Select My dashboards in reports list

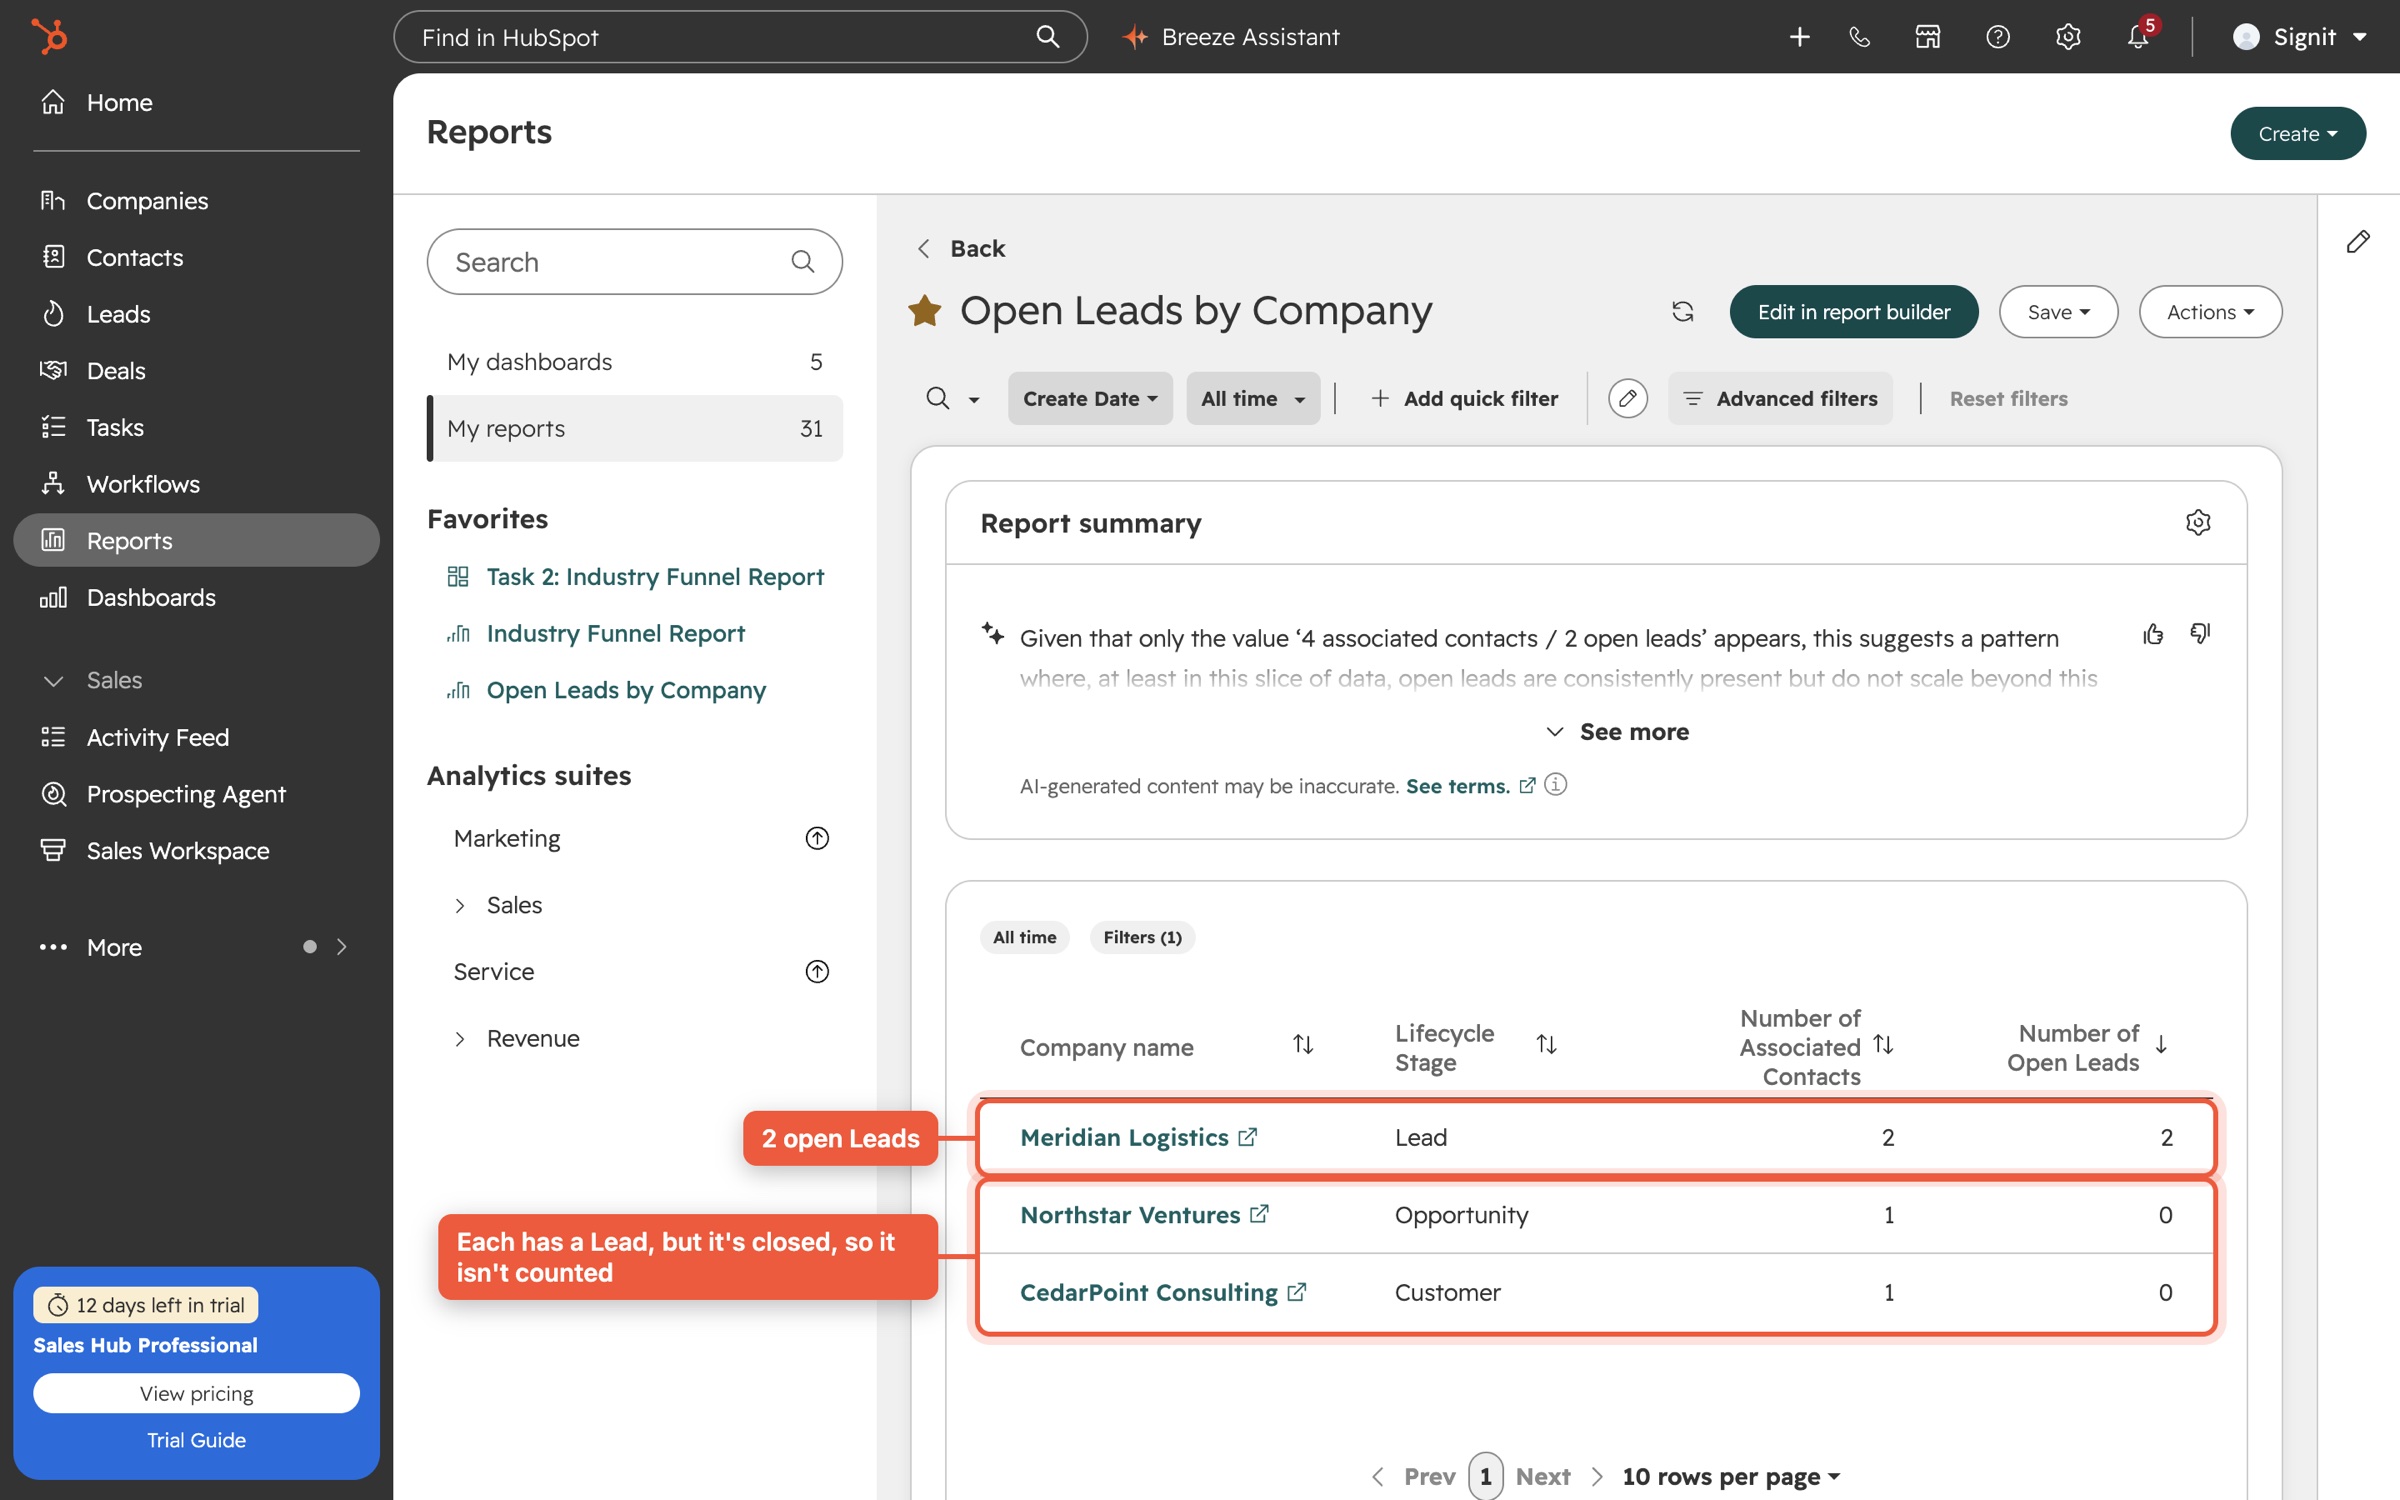[634, 362]
